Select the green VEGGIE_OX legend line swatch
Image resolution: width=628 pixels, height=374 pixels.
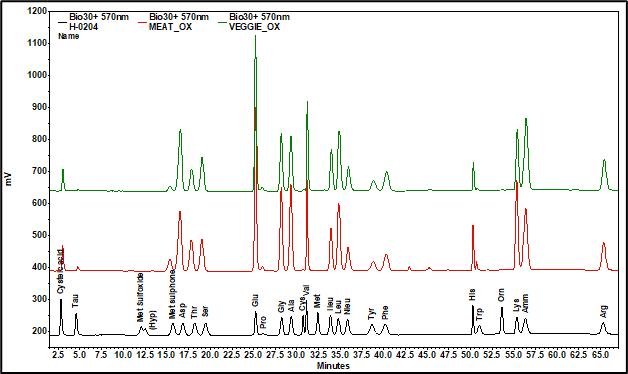pos(223,22)
